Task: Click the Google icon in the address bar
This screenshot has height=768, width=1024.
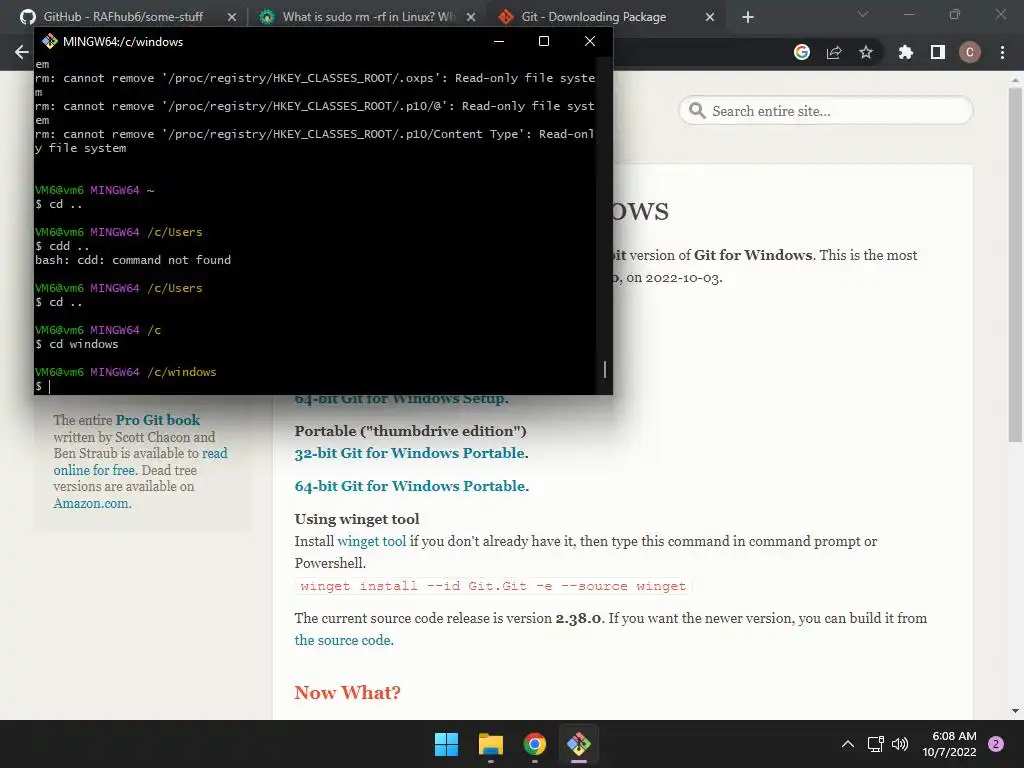Action: pos(802,52)
